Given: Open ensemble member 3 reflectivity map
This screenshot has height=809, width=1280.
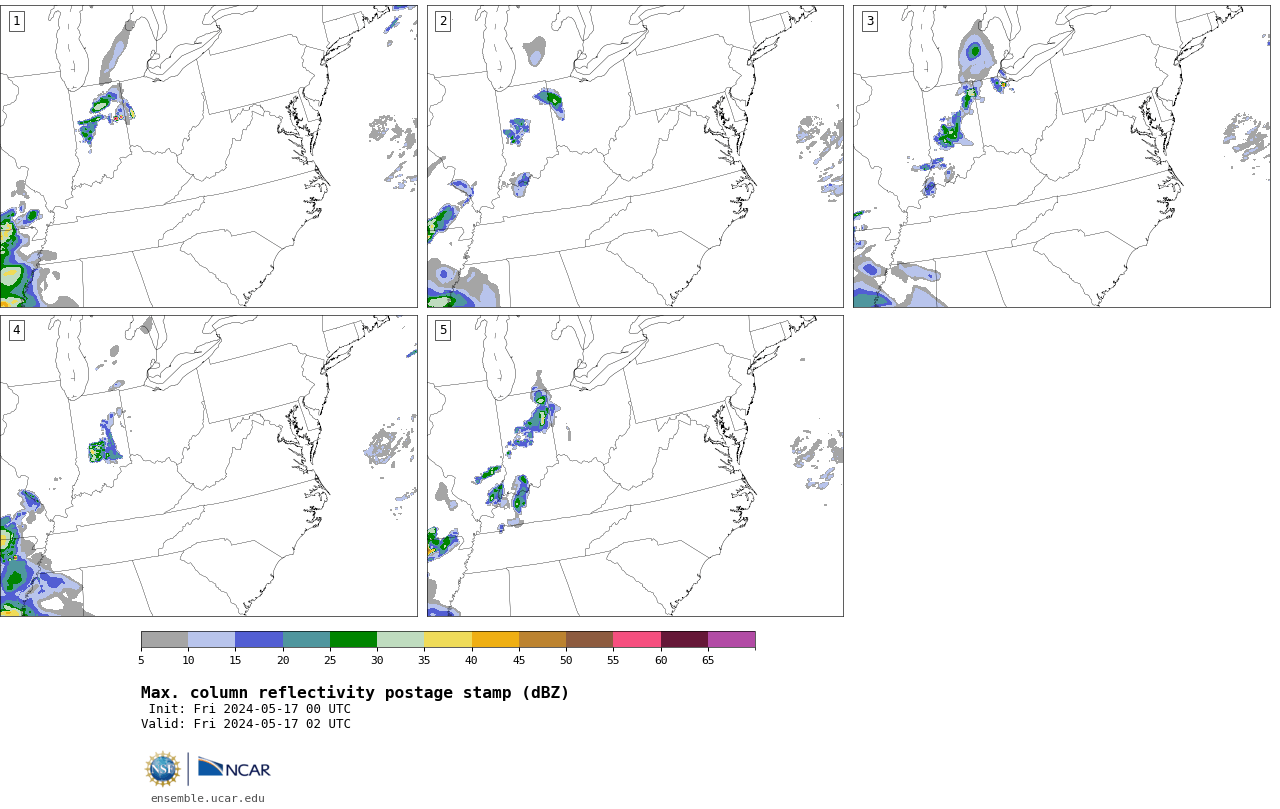Looking at the screenshot, I should pos(1061,156).
